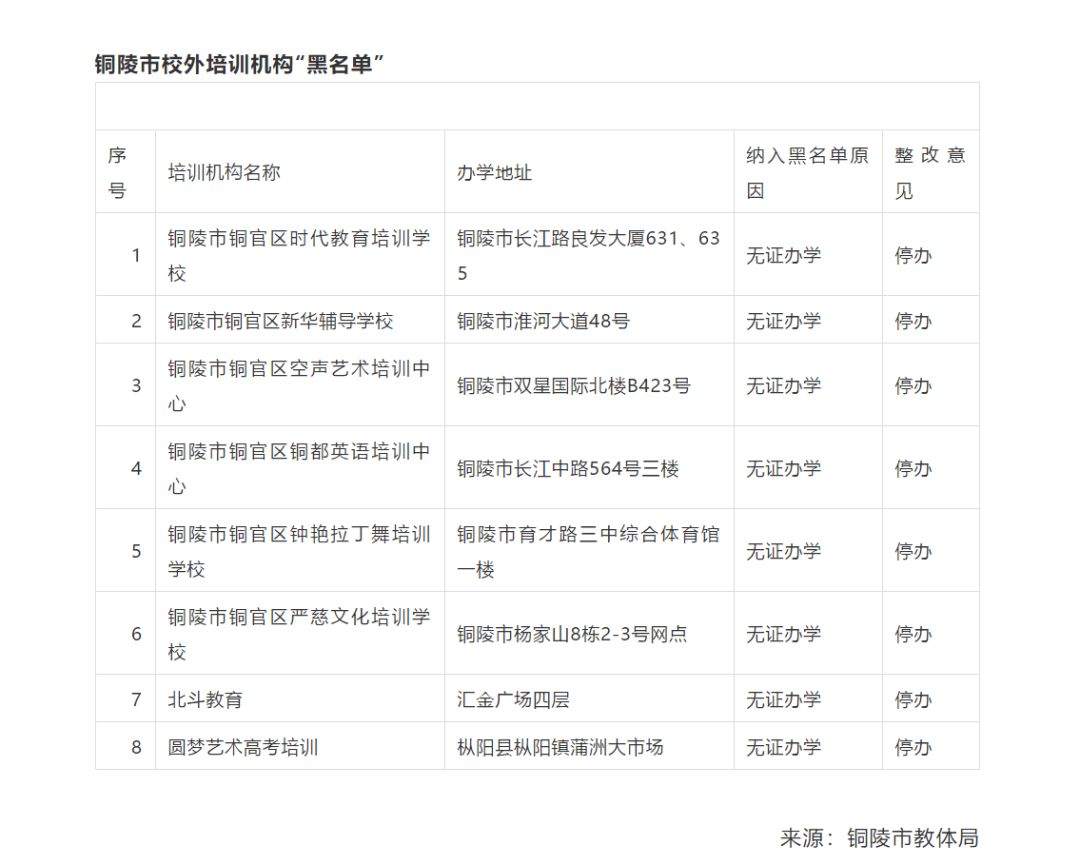Select cell 圆梦艺术高考培训
This screenshot has height=865, width=1080.
[300, 746]
